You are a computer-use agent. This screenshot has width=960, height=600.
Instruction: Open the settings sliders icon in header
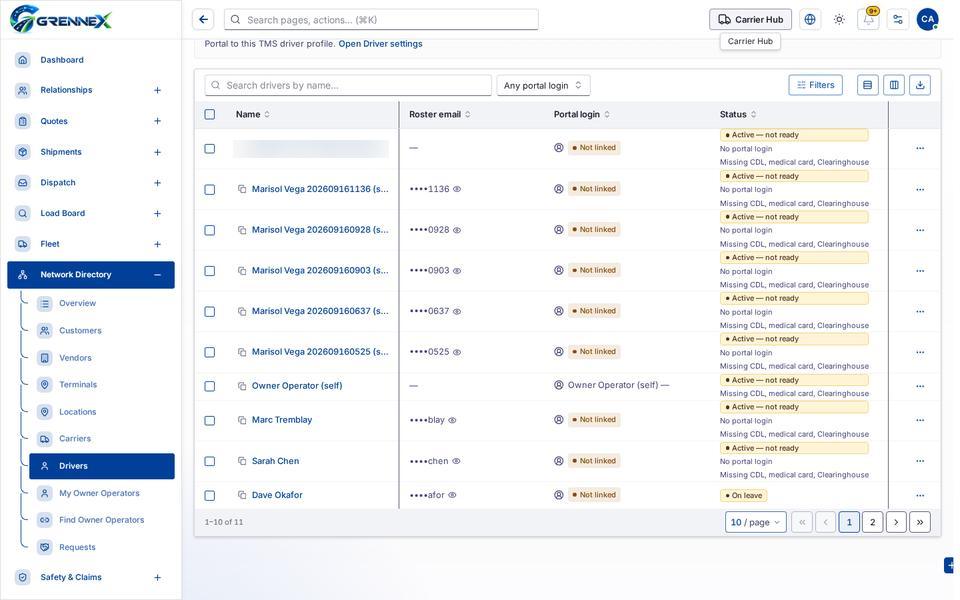tap(898, 20)
